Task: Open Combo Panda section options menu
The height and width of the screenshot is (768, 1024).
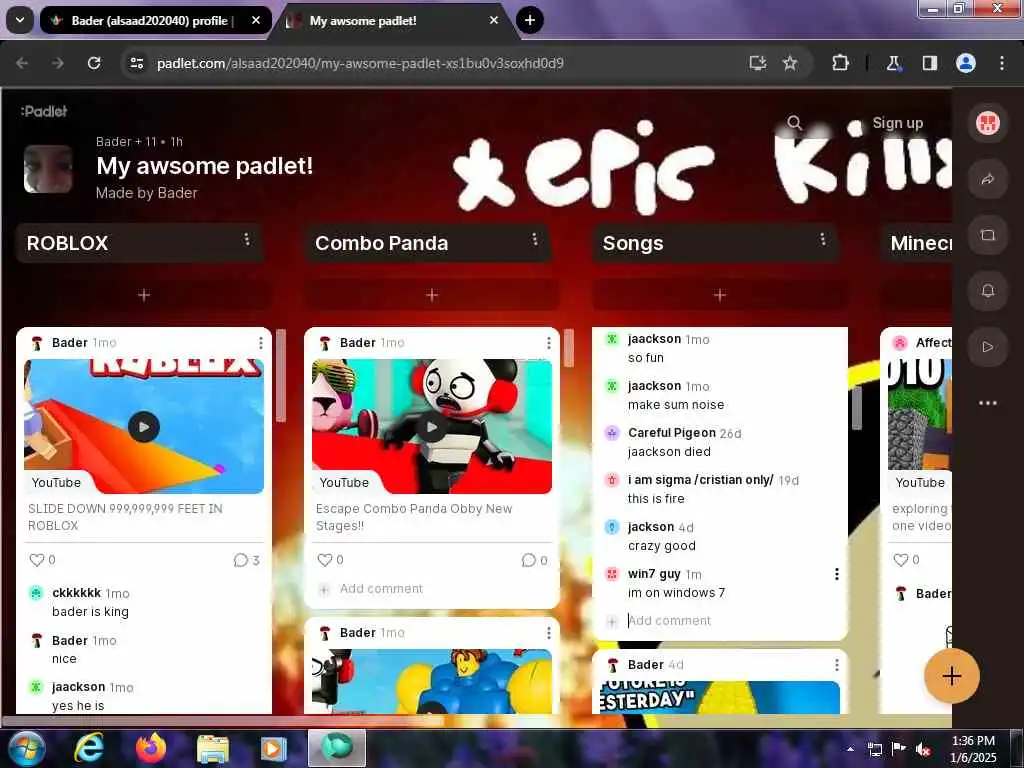Action: coord(535,240)
